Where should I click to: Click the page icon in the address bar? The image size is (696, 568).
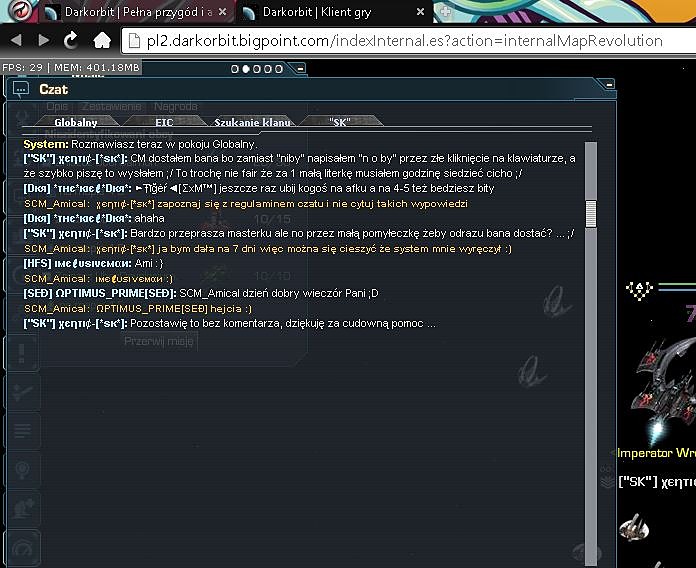pyautogui.click(x=134, y=41)
